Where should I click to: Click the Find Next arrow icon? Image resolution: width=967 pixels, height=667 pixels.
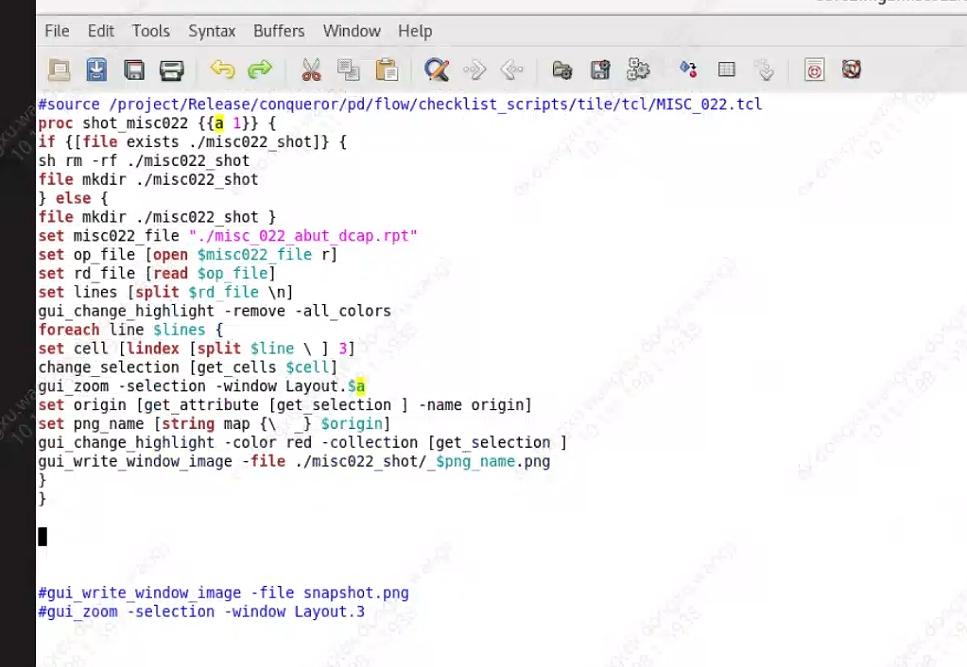pos(474,70)
